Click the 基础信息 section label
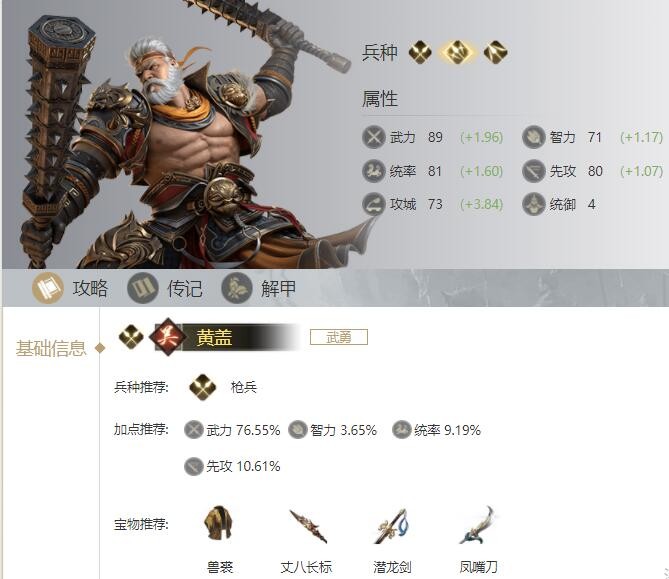The width and height of the screenshot is (669, 579). 51,348
